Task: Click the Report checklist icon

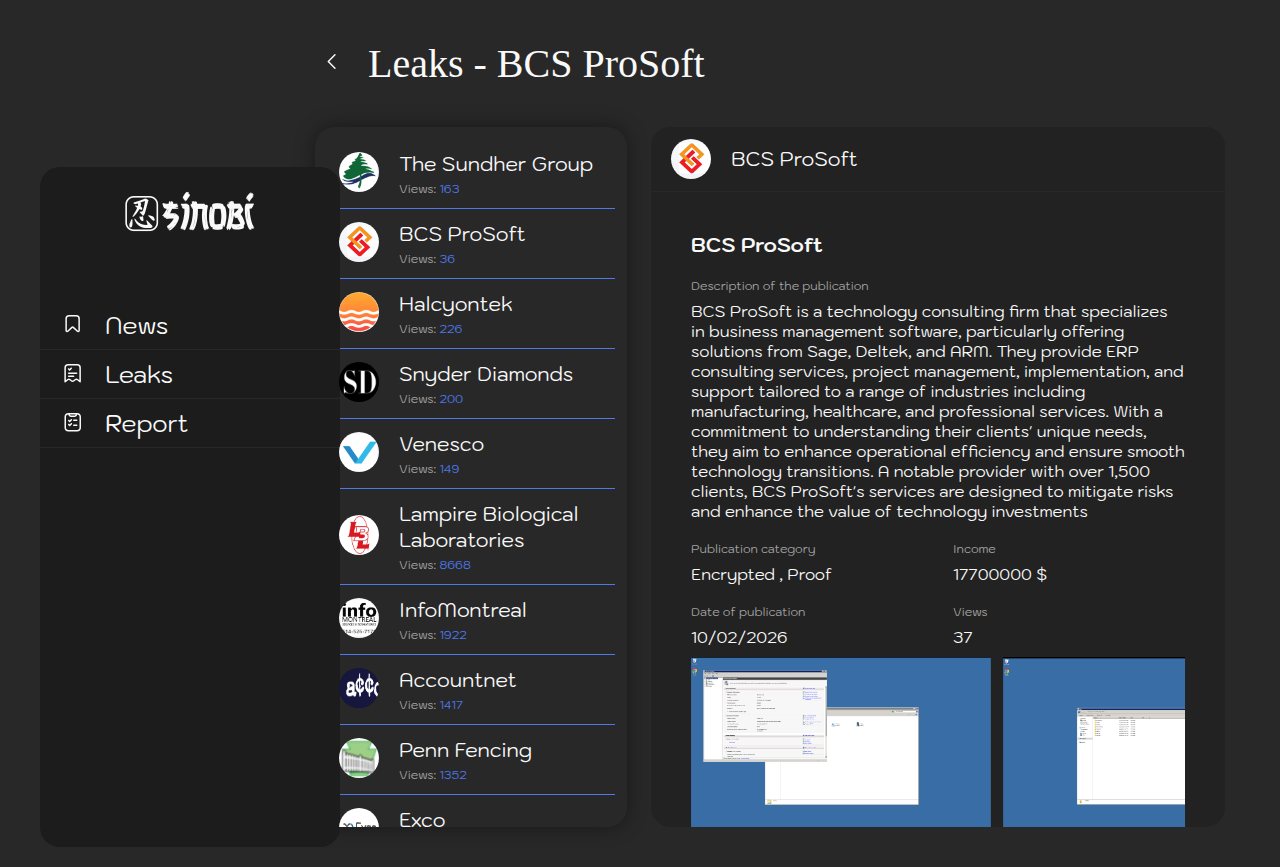Action: [72, 423]
